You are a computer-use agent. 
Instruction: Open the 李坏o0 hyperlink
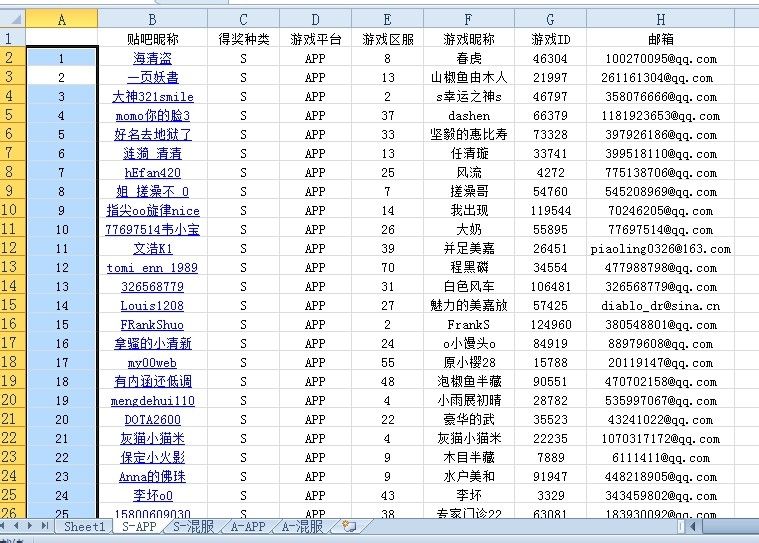pyautogui.click(x=152, y=496)
